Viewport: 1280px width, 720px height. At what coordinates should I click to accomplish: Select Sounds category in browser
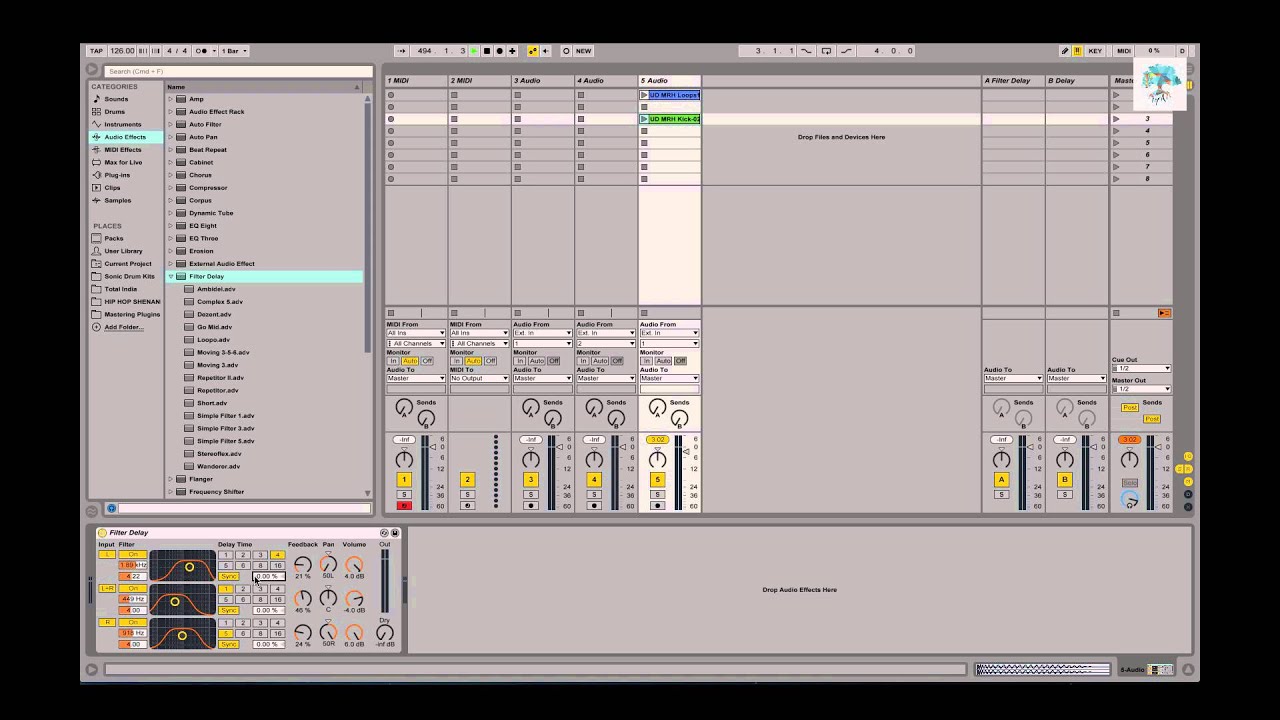click(x=116, y=99)
